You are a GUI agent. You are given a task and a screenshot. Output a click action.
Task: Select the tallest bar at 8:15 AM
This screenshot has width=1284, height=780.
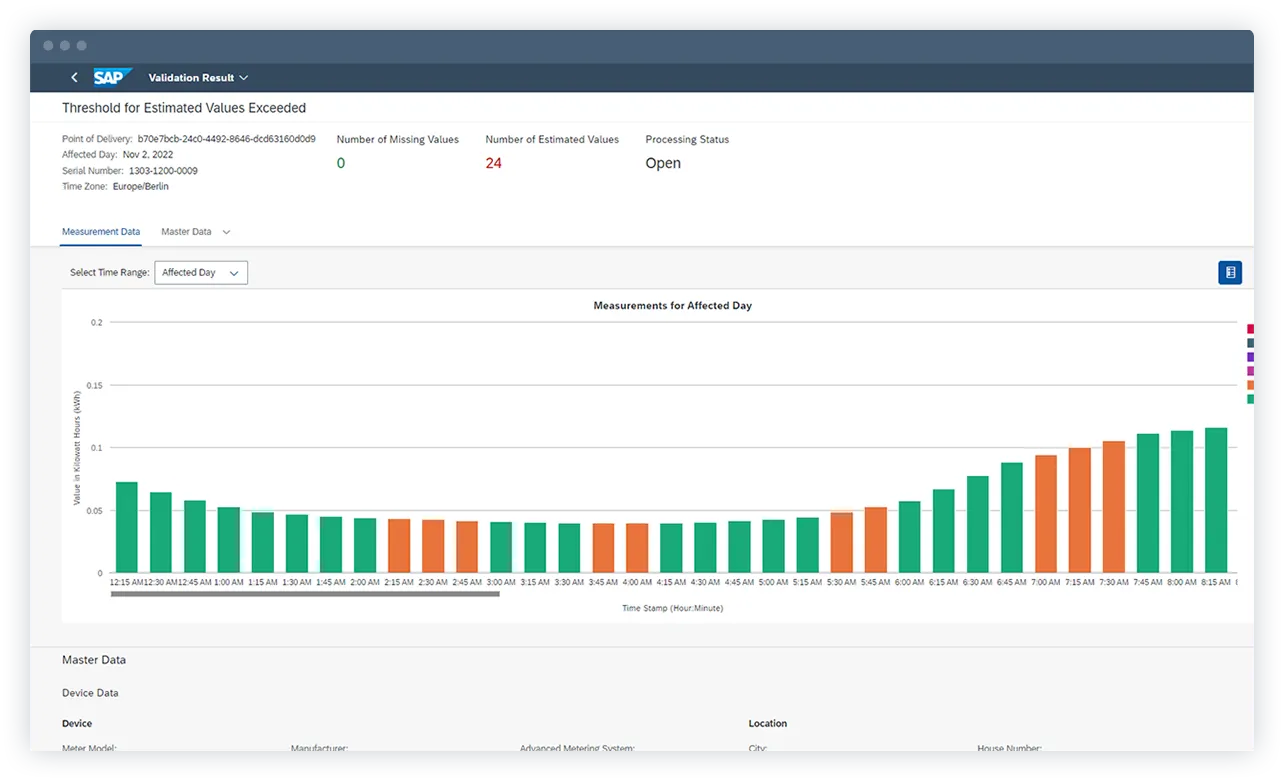(1215, 500)
